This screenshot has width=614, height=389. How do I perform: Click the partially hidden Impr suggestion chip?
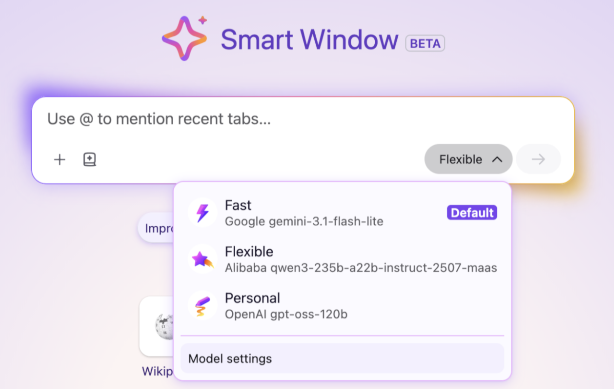156,228
